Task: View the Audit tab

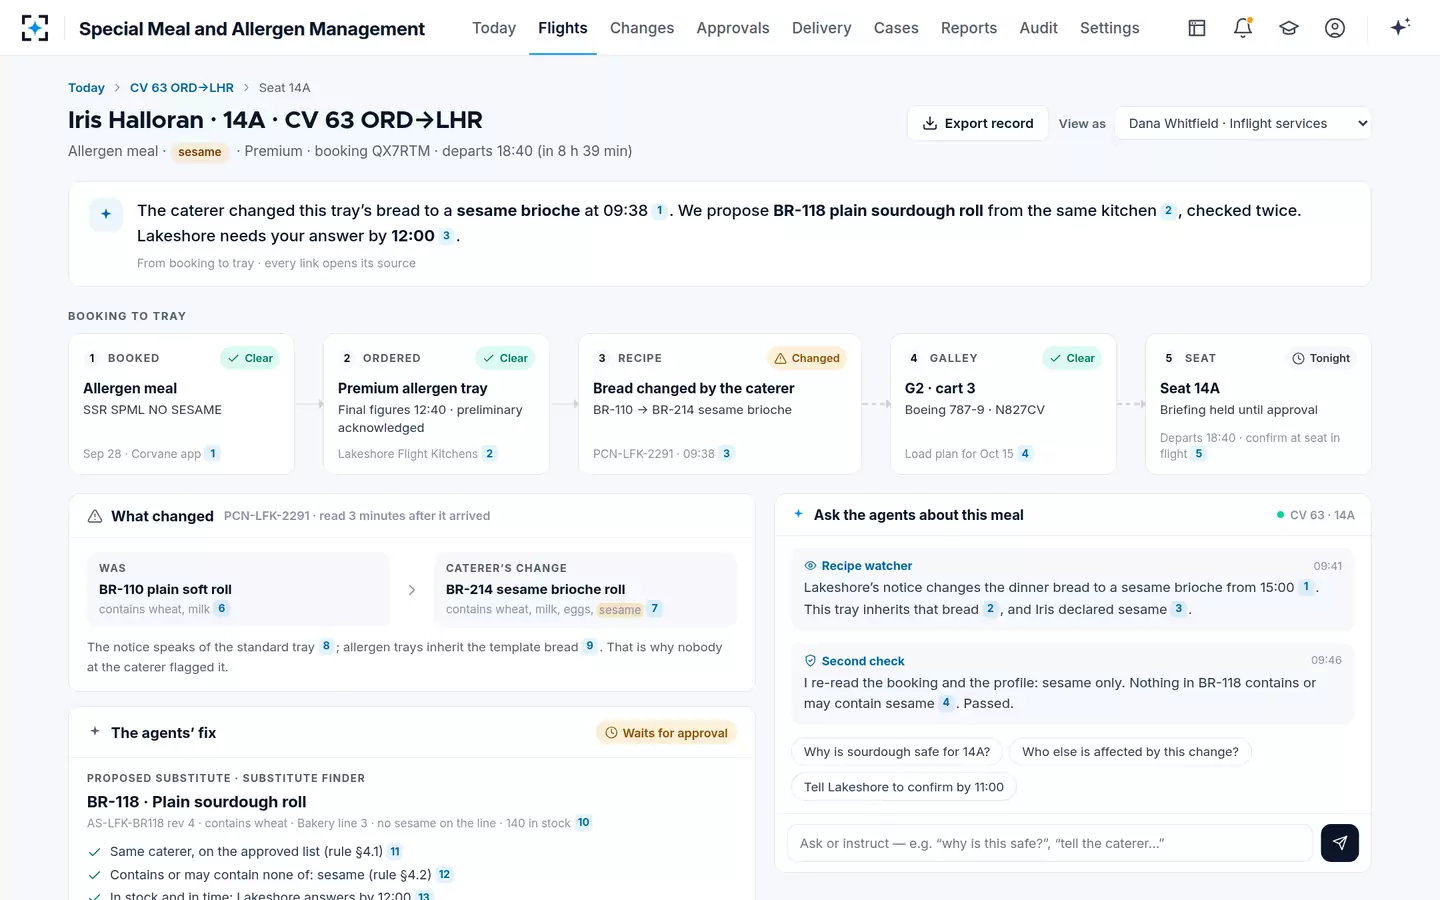Action: tap(1039, 28)
